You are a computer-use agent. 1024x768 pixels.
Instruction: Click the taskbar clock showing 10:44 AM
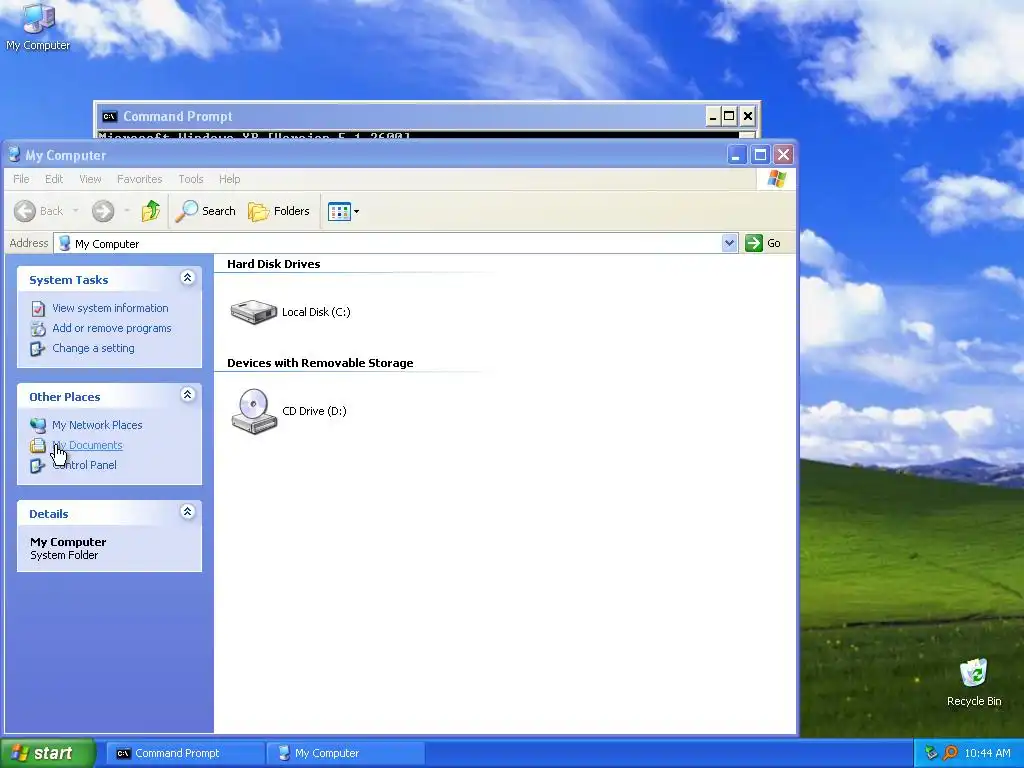(x=987, y=753)
